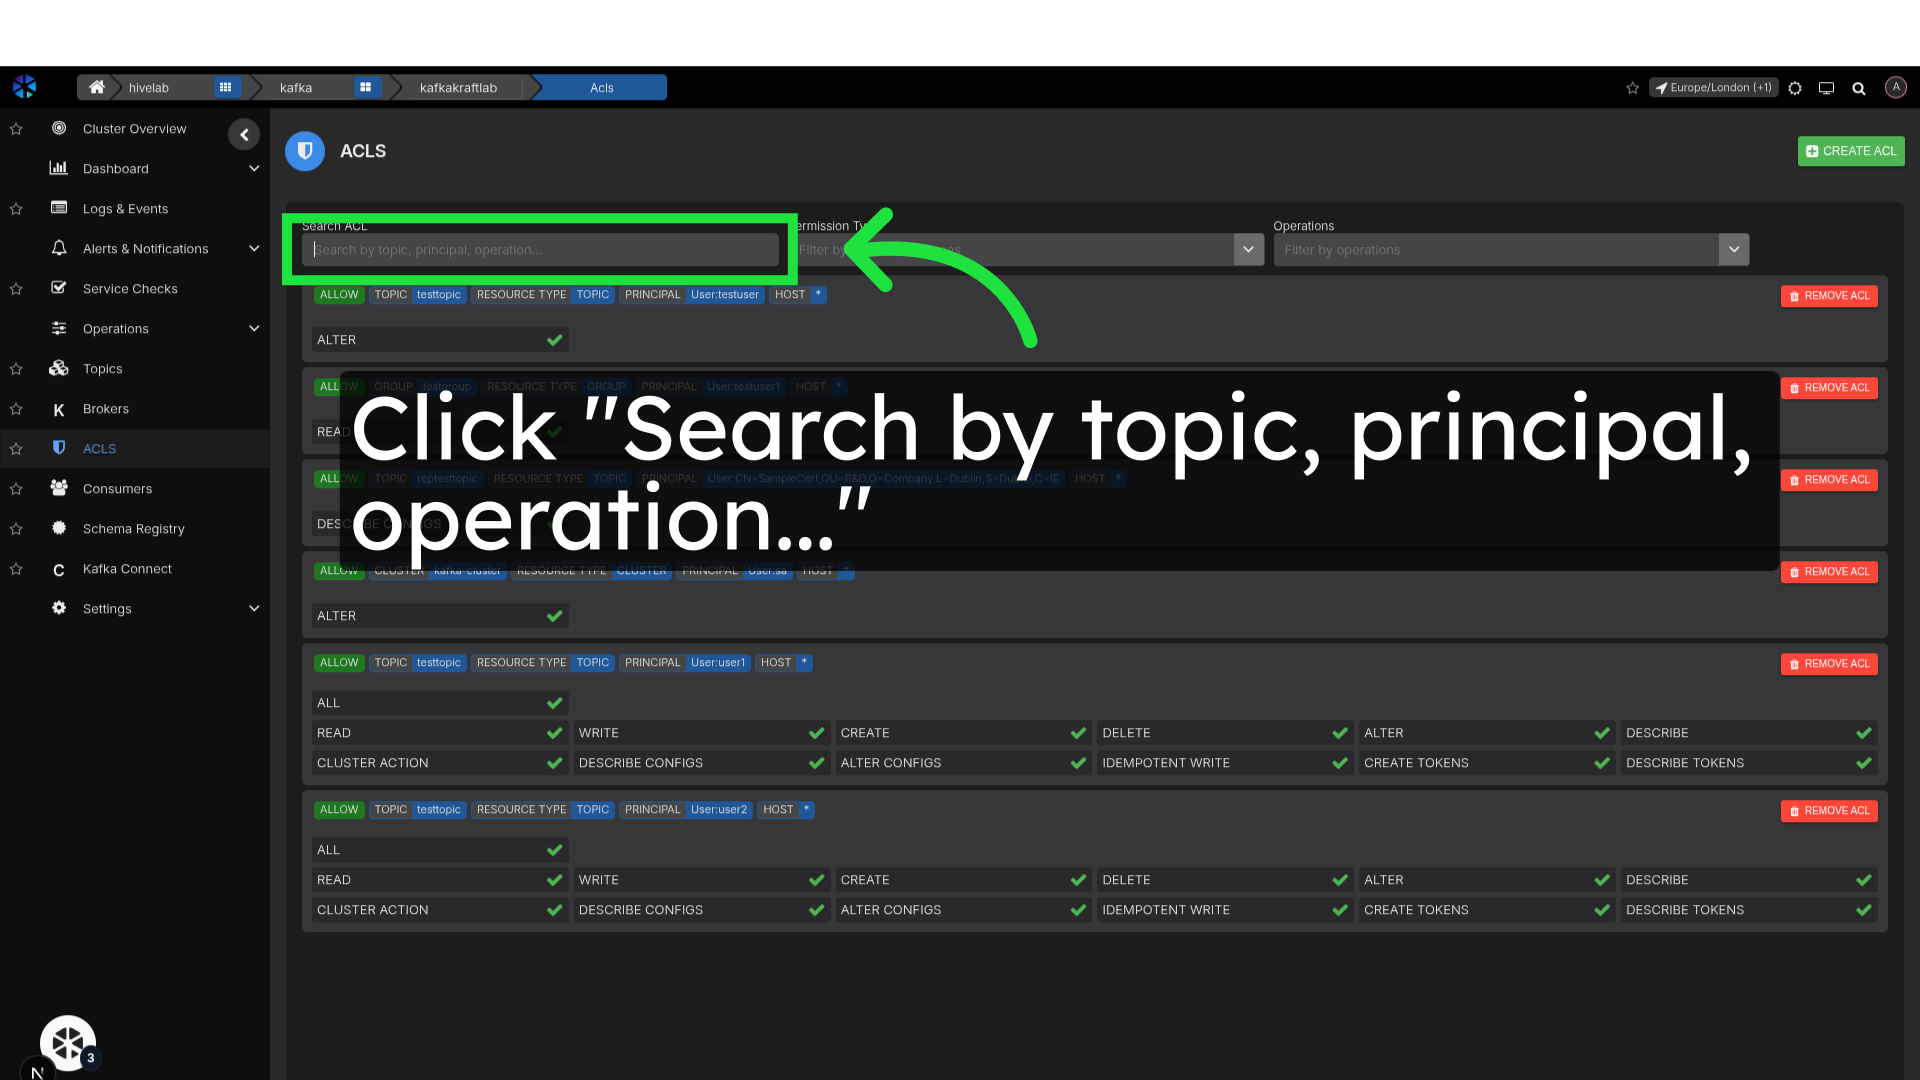The width and height of the screenshot is (1920, 1080).
Task: Open the Brokers section via its K icon
Action: pyautogui.click(x=59, y=408)
